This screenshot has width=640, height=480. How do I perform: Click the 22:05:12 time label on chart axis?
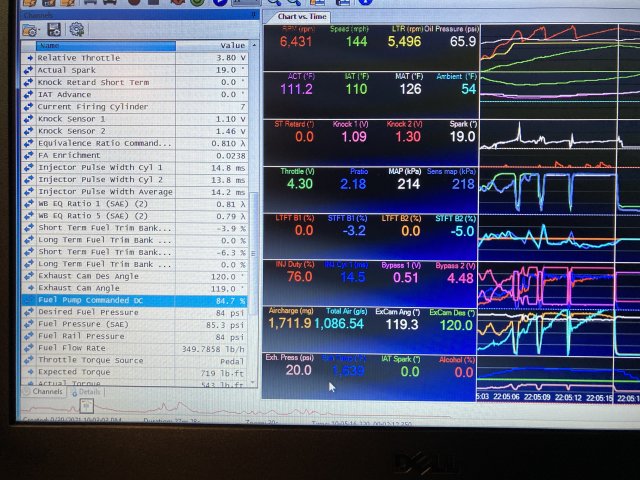[x=568, y=398]
